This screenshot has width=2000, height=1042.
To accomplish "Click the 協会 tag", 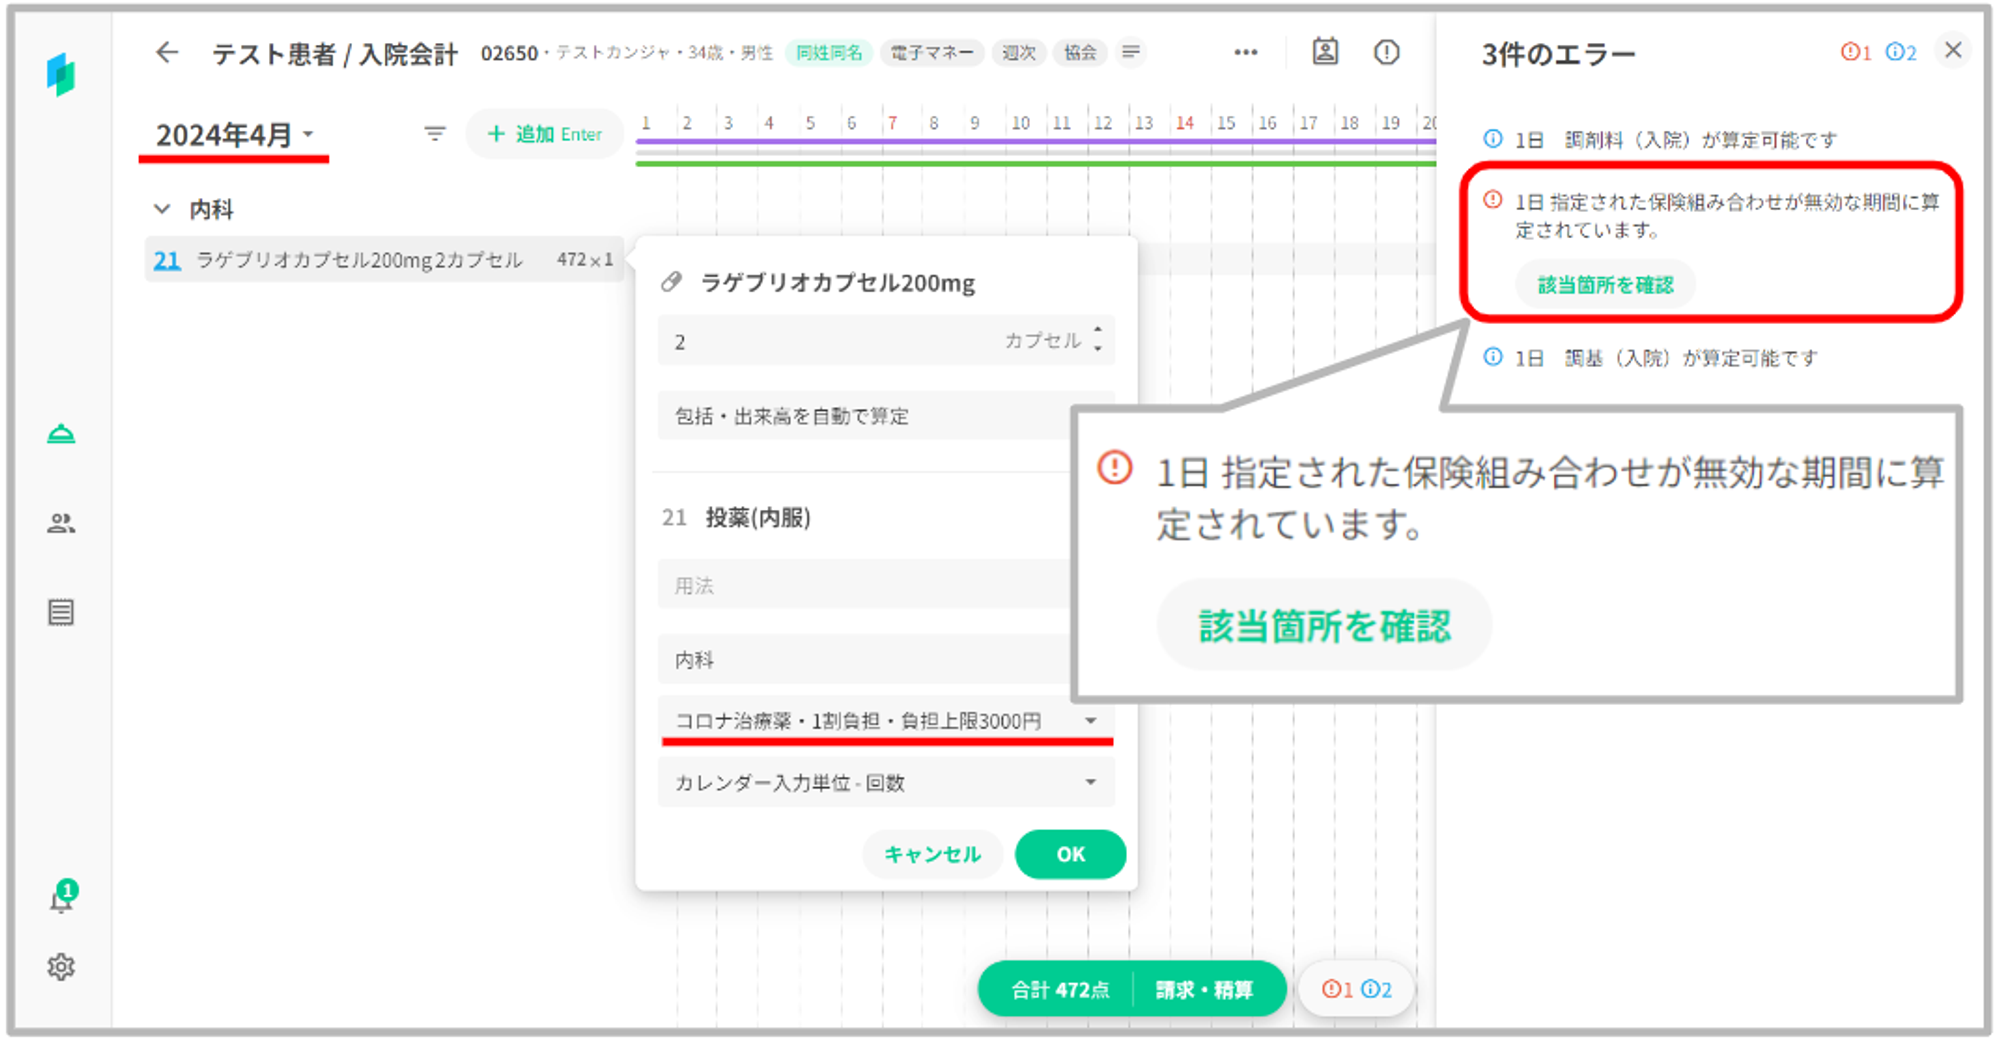I will [1080, 52].
